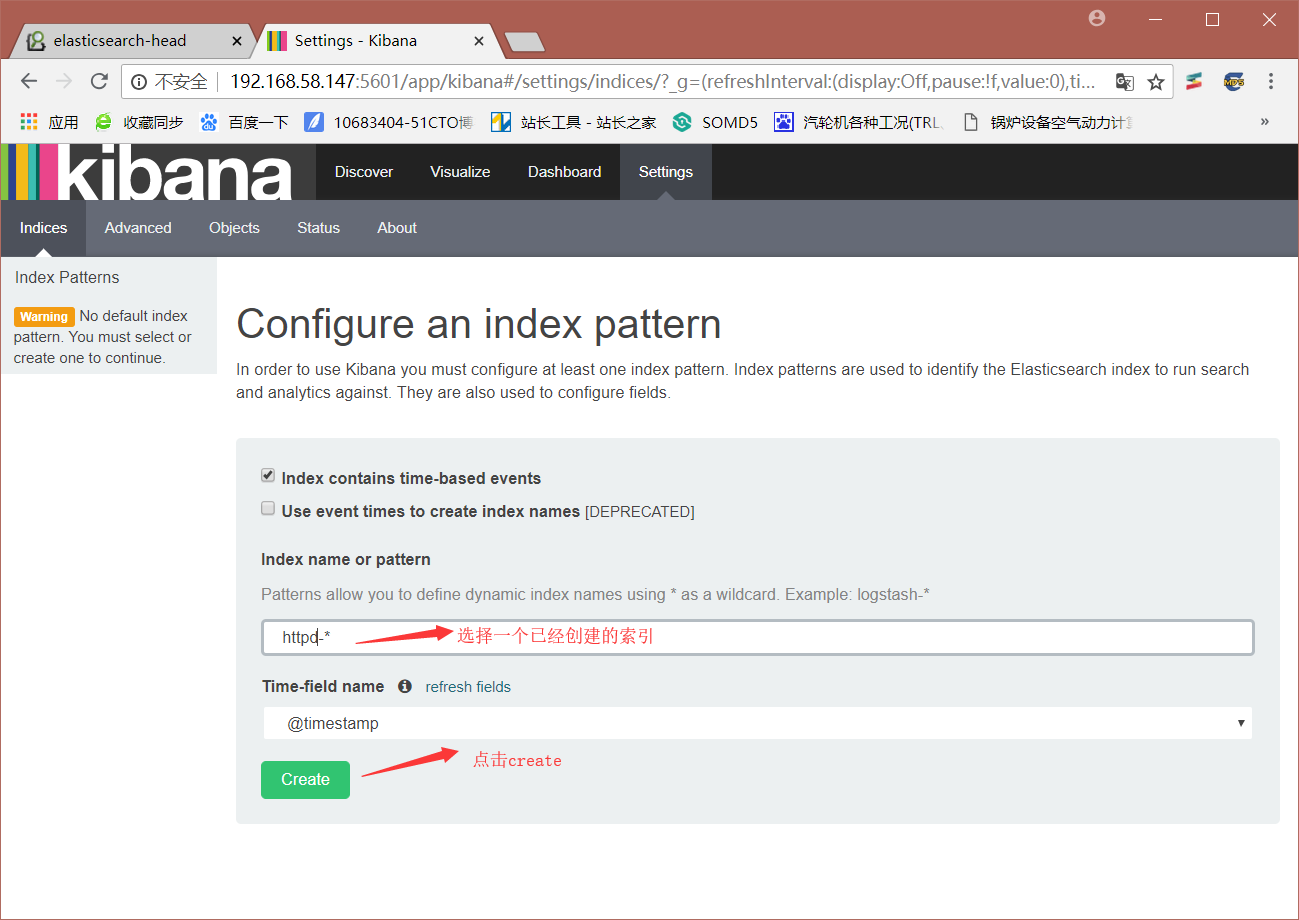Screen dimensions: 1299x920
Task: Open the 站长工具 - 站长之家 bookmark
Action: pos(573,122)
